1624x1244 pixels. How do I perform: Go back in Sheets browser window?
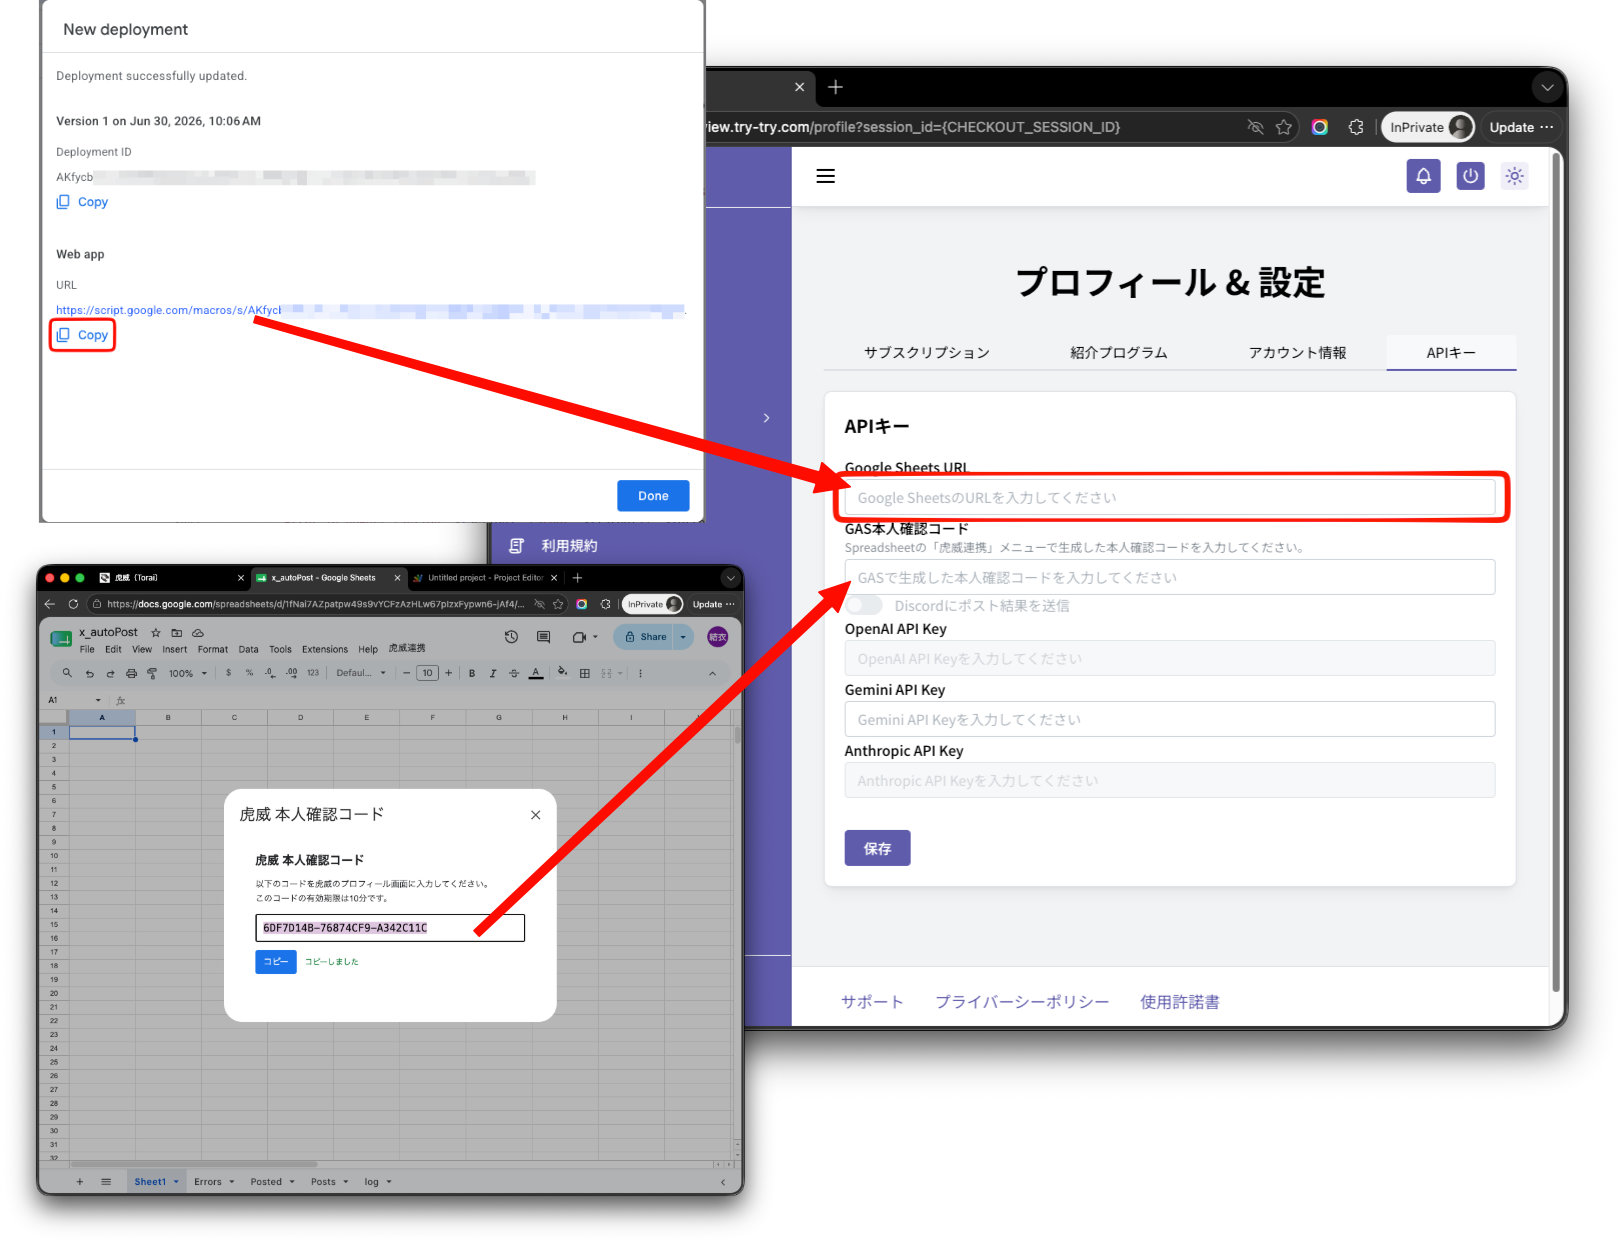[50, 604]
